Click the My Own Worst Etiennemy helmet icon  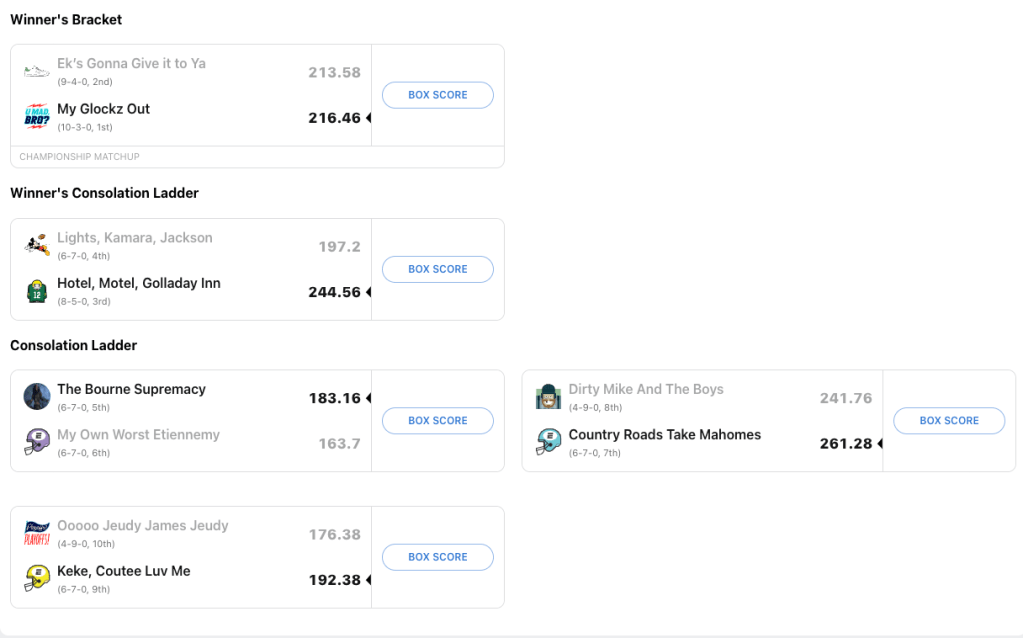click(x=36, y=442)
